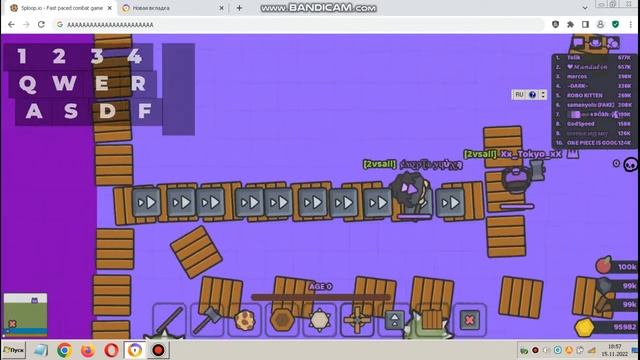Viewport: 640px width, 360px height.
Task: Select the hexagonal wood wall item
Action: (x=282, y=320)
